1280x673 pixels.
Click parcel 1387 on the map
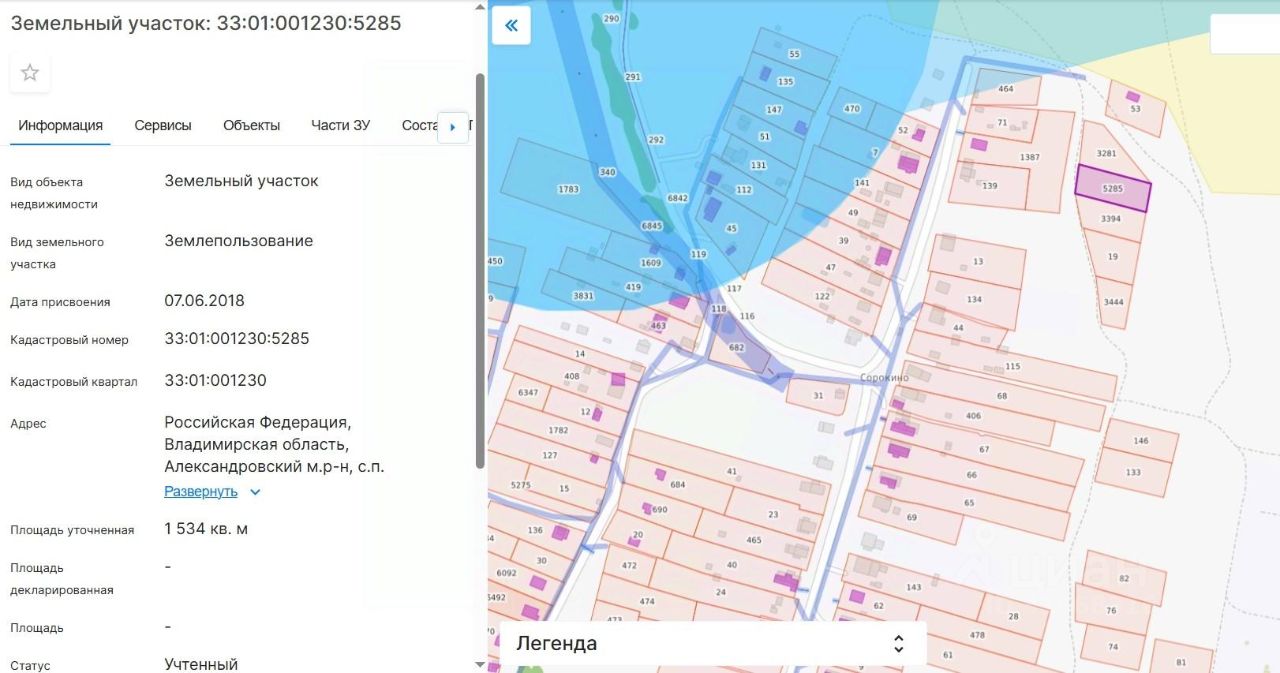(x=1029, y=157)
